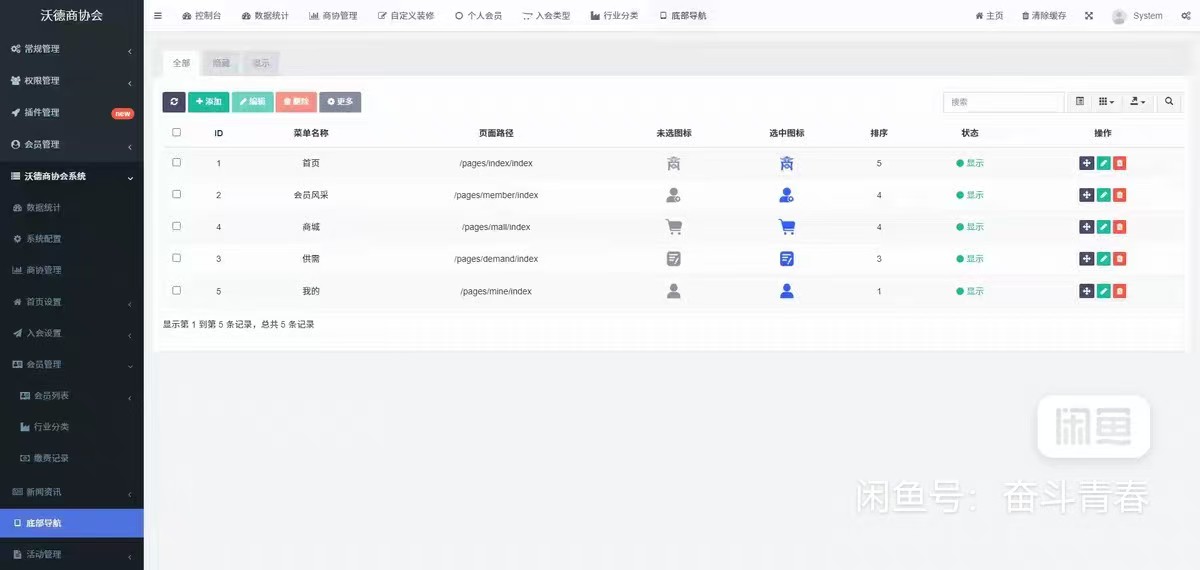
Task: Toggle the 显示 status for 首页 row
Action: (970, 163)
